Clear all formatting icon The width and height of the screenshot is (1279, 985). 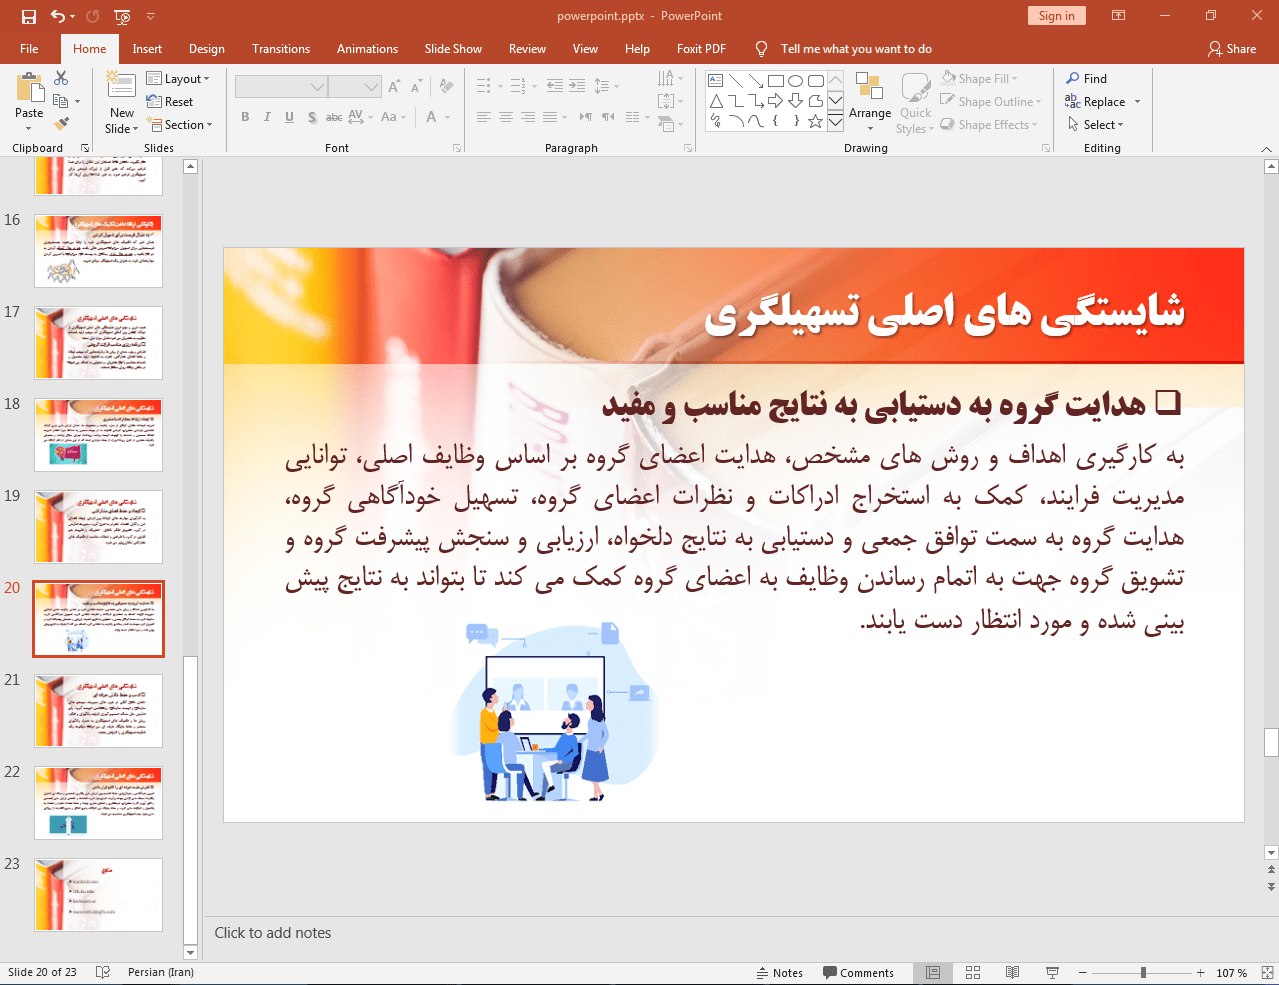coord(446,87)
